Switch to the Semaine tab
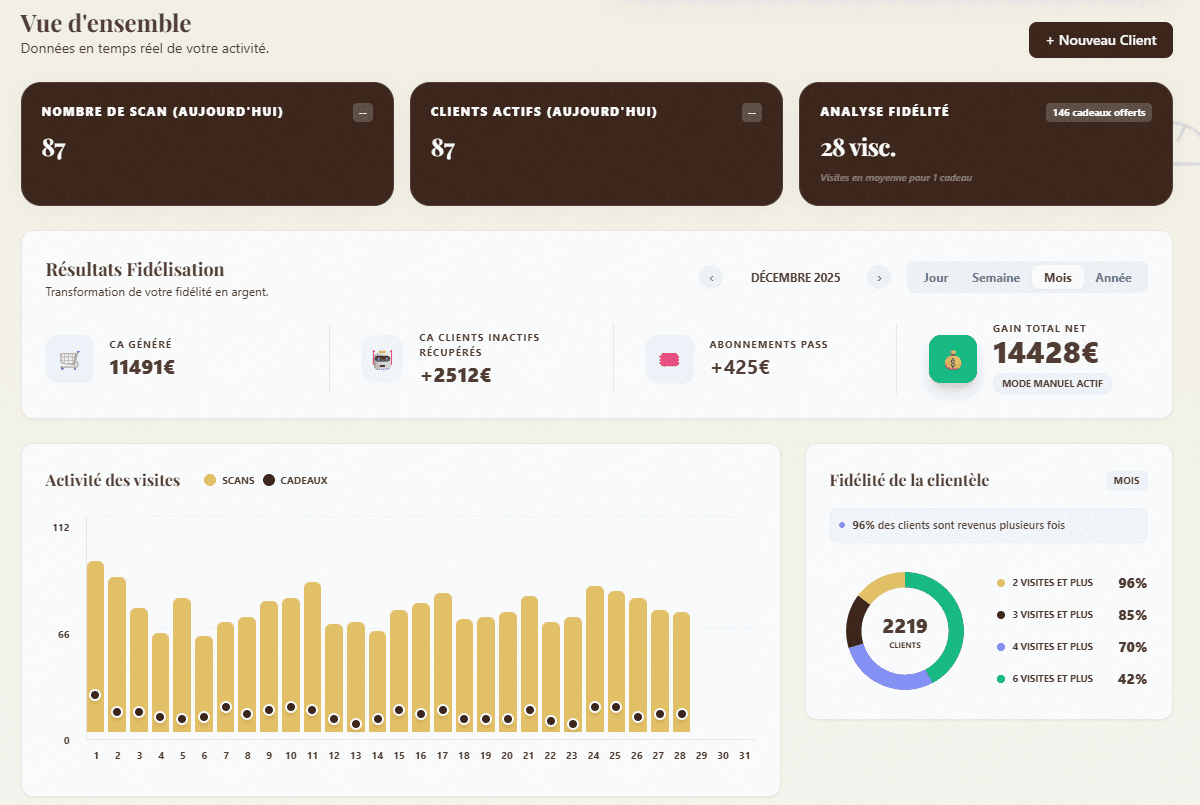 click(996, 278)
